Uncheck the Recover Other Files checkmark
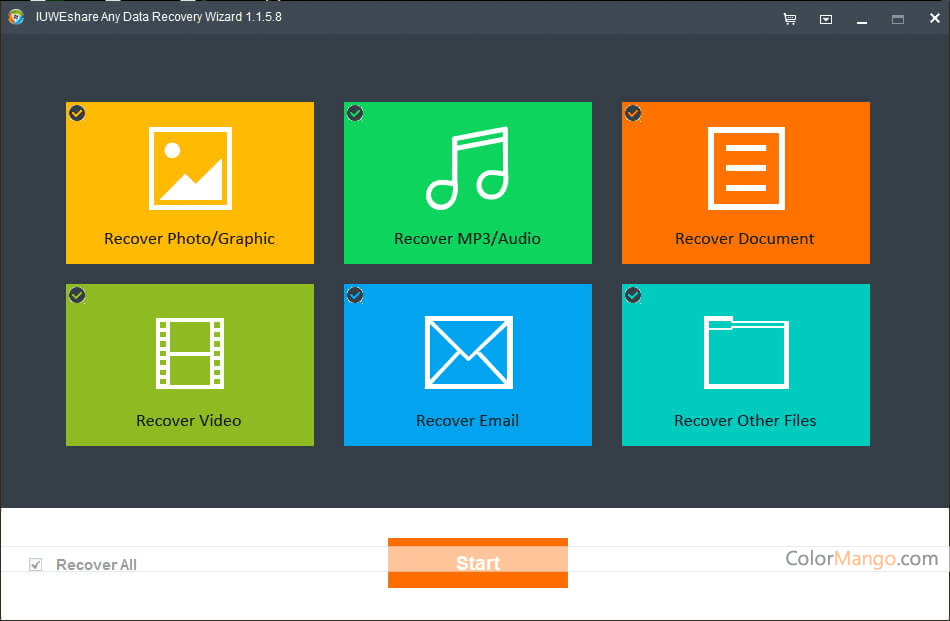 [x=633, y=295]
